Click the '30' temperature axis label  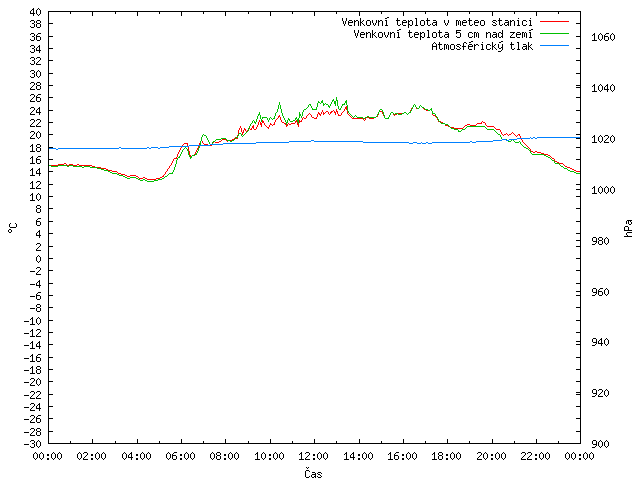[x=36, y=74]
